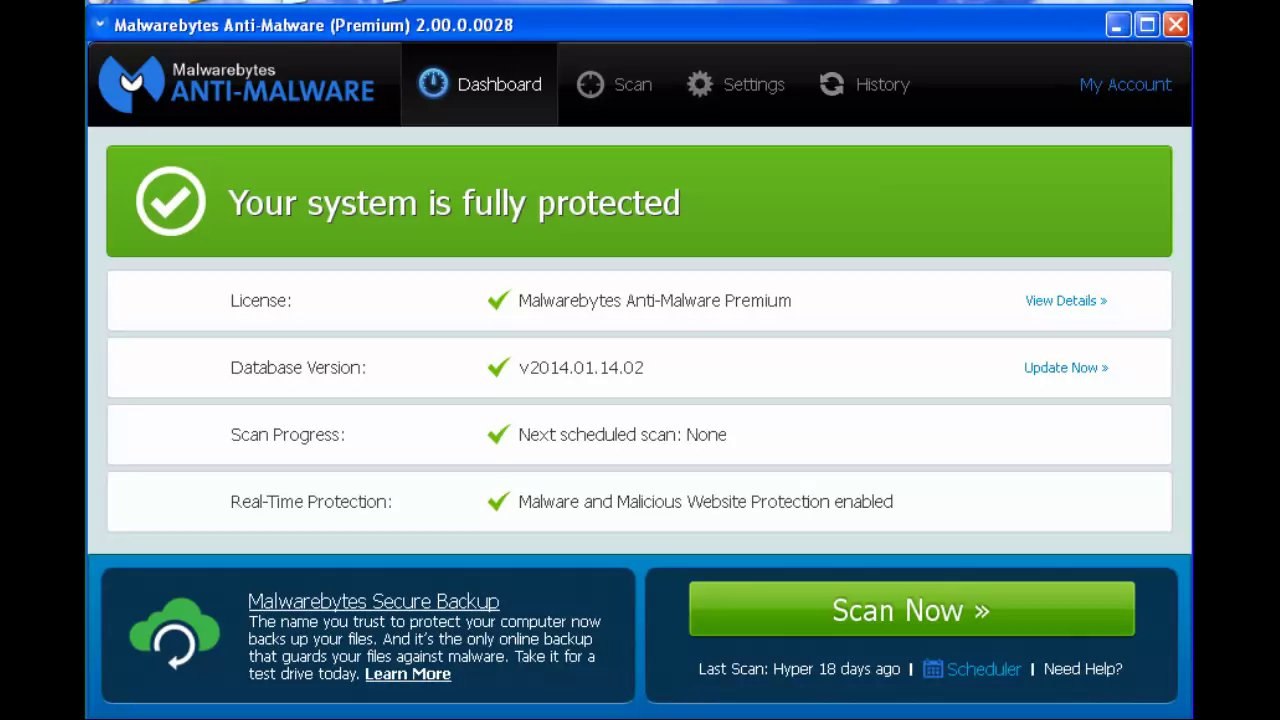Click the 'Scan Progress:' row label
Screen dimensions: 1280x720
coord(287,434)
